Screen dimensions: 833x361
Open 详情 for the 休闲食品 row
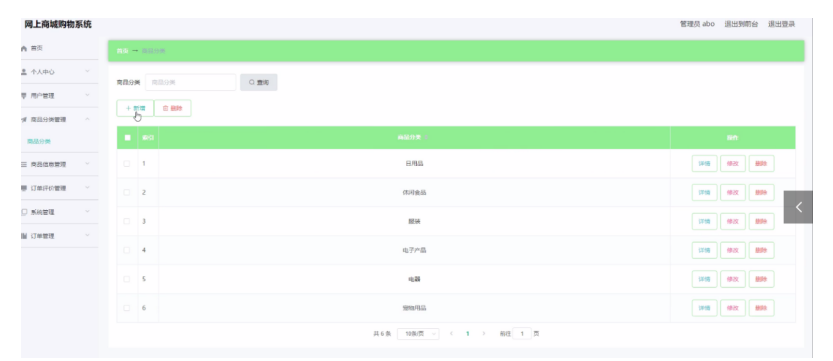tap(704, 192)
